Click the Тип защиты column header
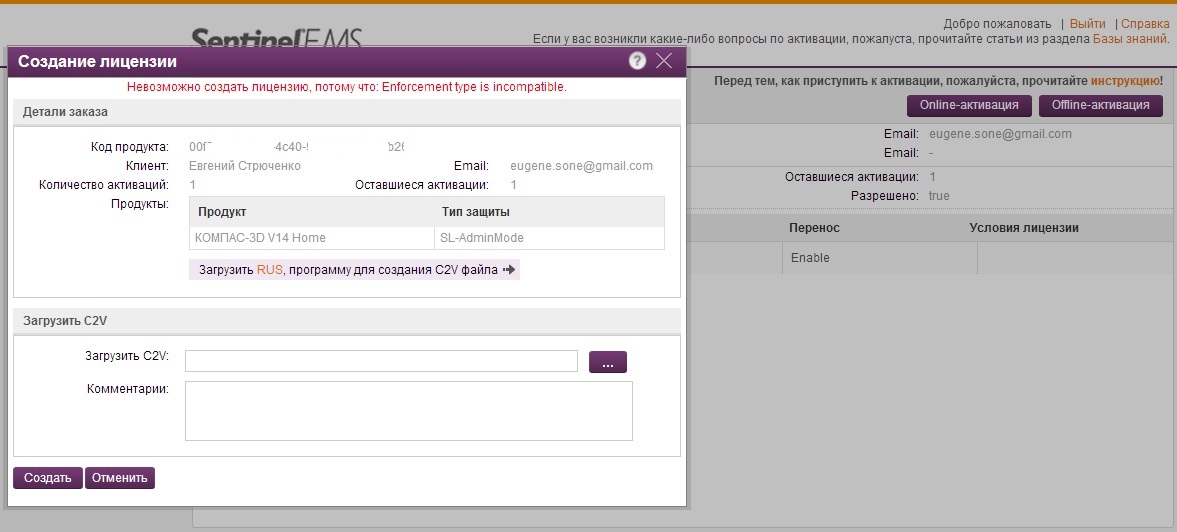This screenshot has width=1177, height=532. pyautogui.click(x=549, y=212)
